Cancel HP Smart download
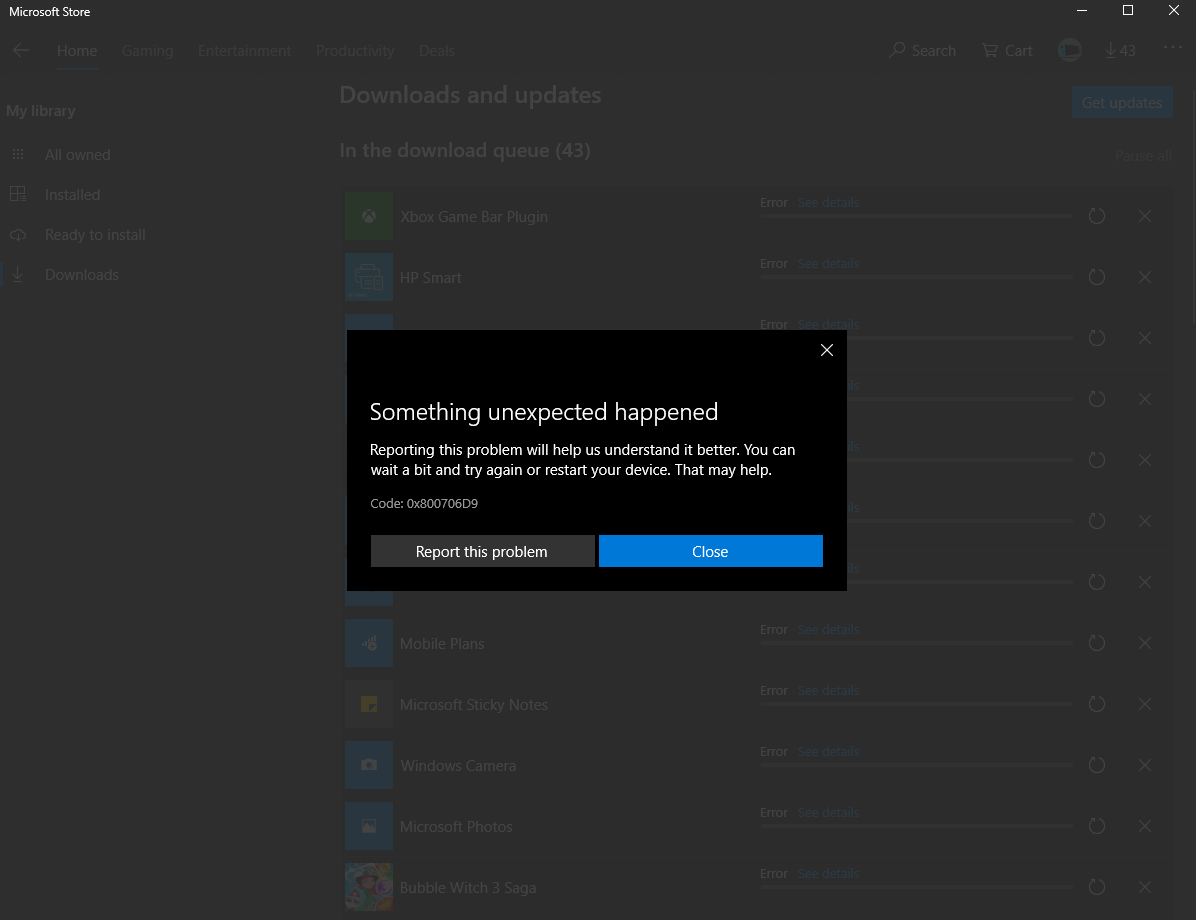Image resolution: width=1196 pixels, height=920 pixels. [1145, 277]
